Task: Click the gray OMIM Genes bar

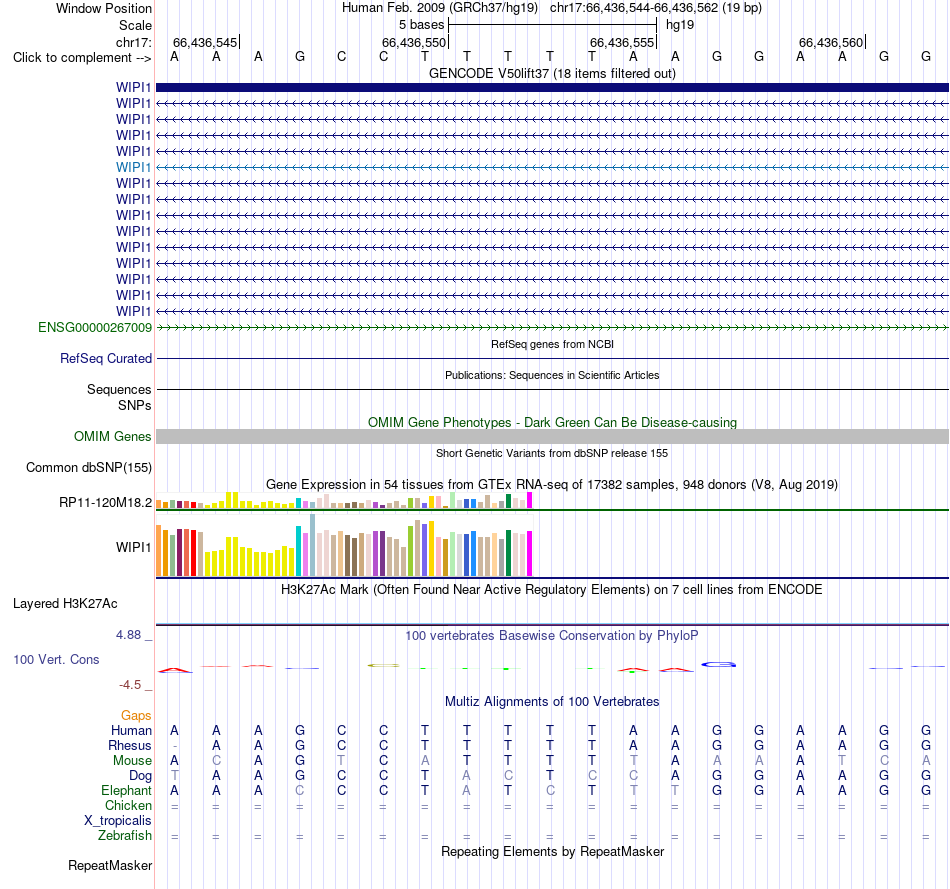Action: [x=552, y=436]
